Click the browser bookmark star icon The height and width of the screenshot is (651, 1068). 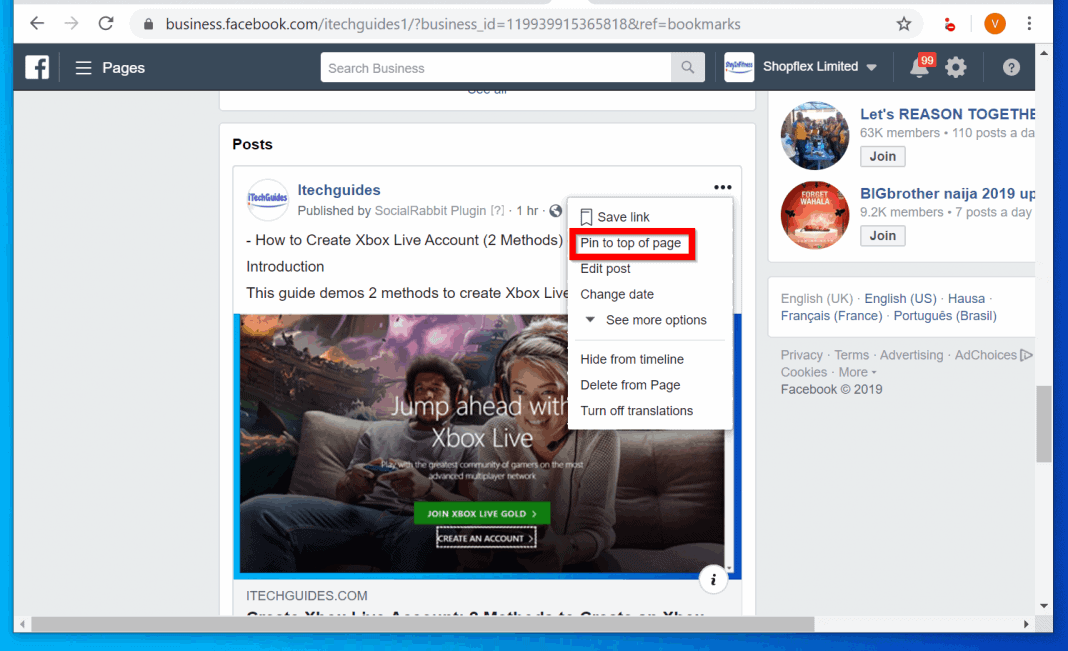(x=903, y=23)
